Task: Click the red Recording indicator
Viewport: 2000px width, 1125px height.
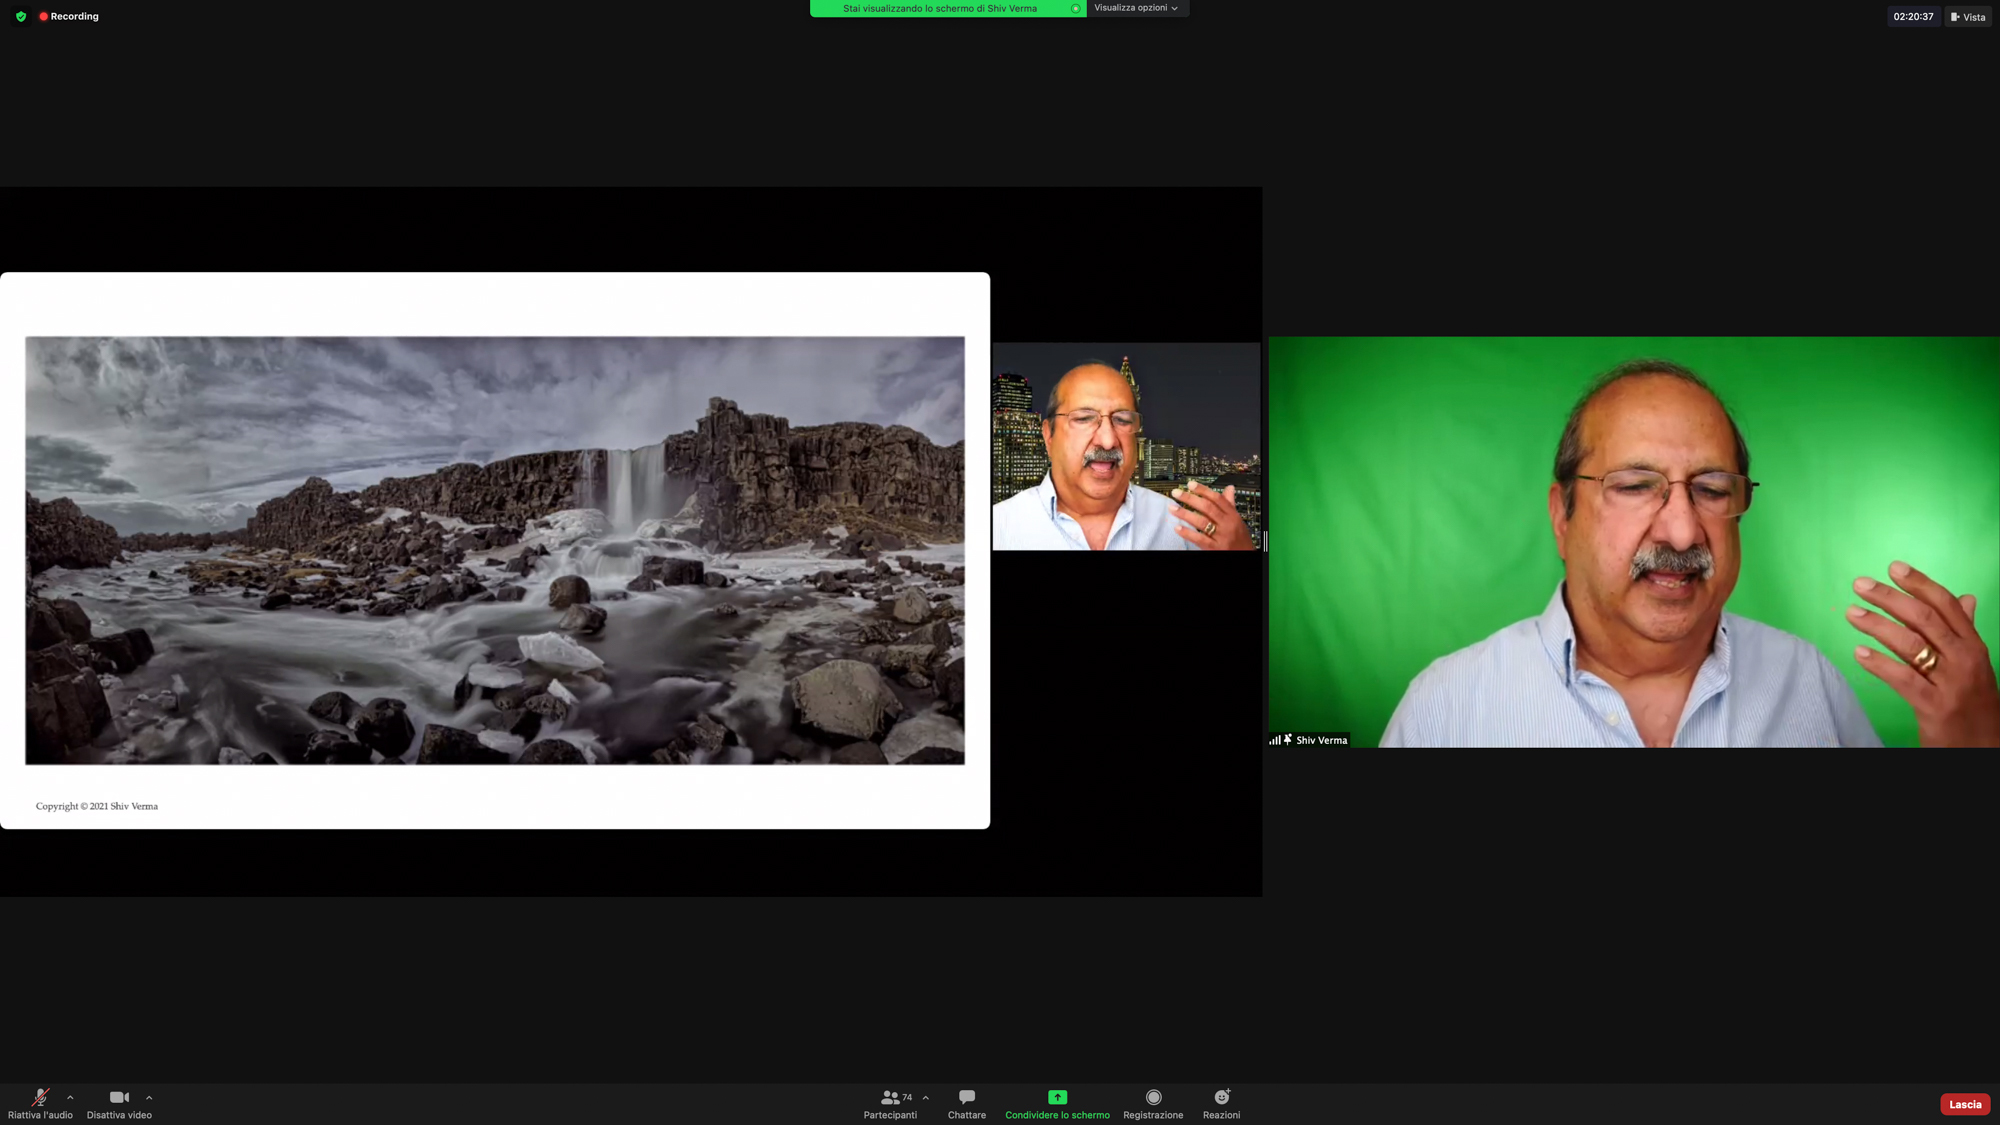Action: pyautogui.click(x=69, y=17)
